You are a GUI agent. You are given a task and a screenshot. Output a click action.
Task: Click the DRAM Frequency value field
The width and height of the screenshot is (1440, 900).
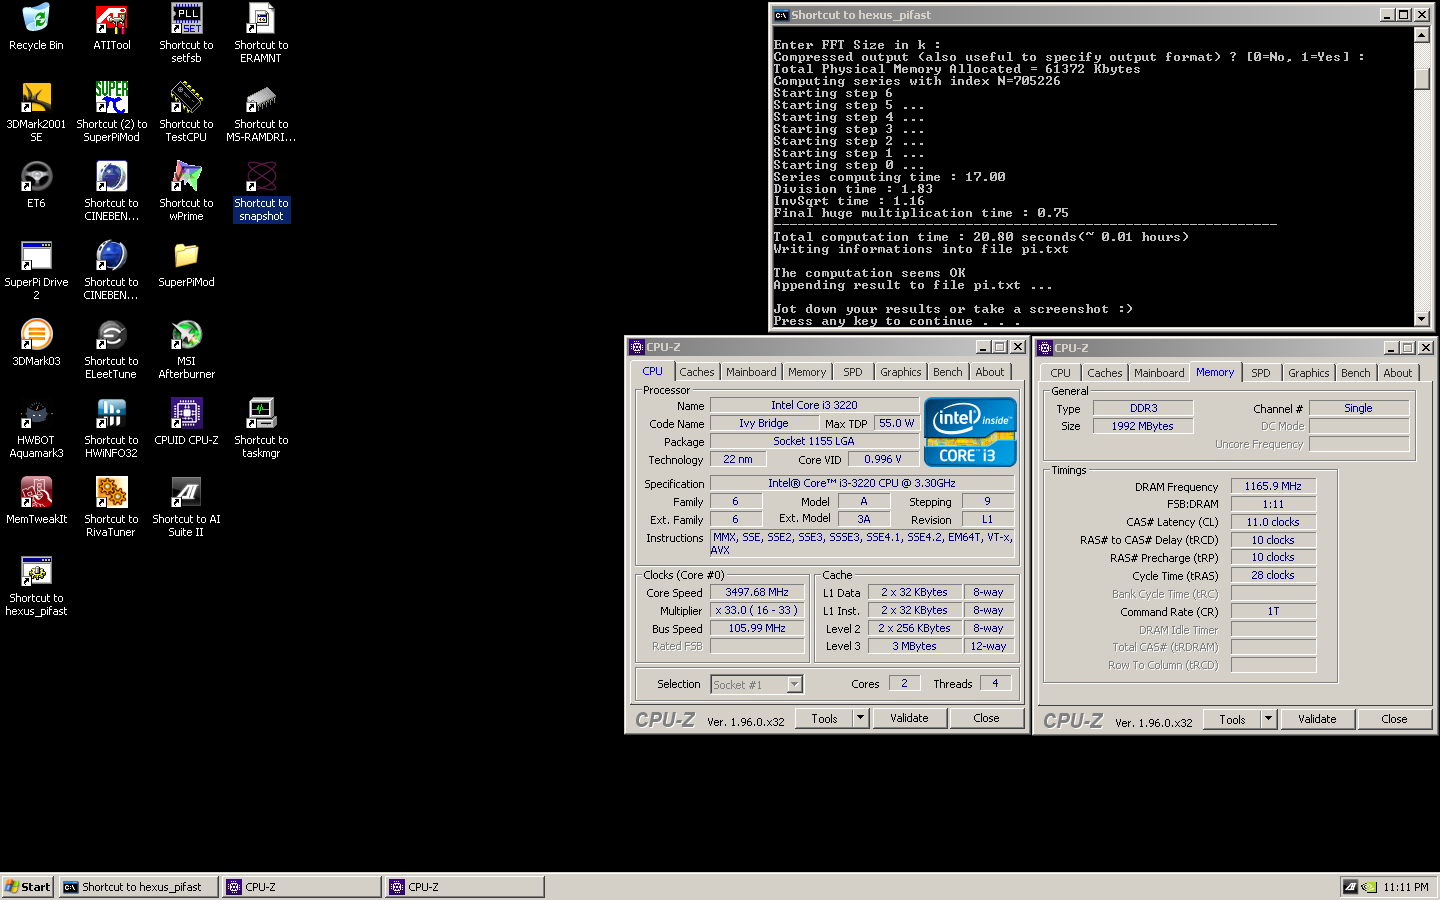pos(1273,486)
